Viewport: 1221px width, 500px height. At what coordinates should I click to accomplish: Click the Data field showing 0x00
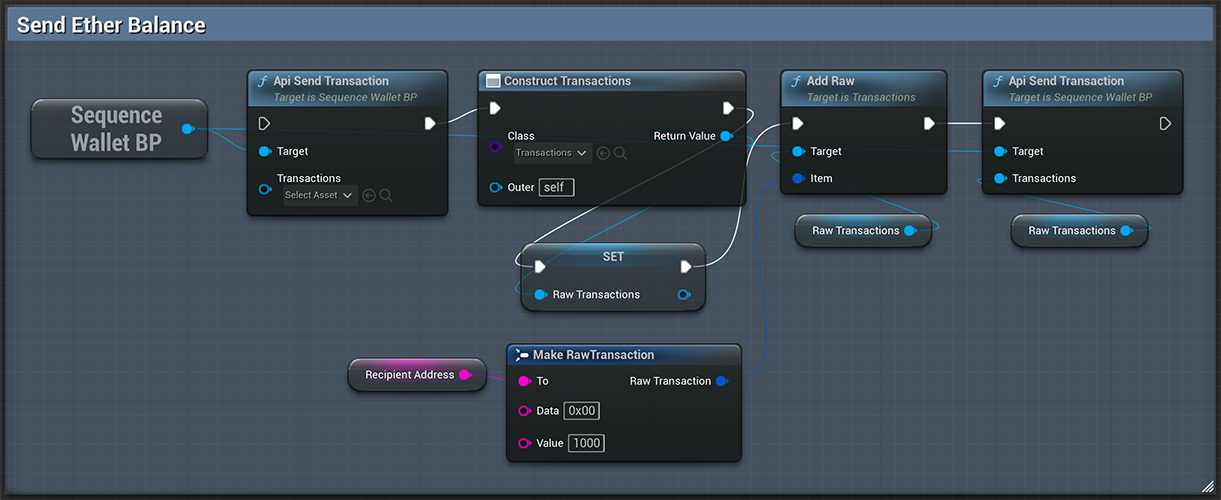[581, 411]
